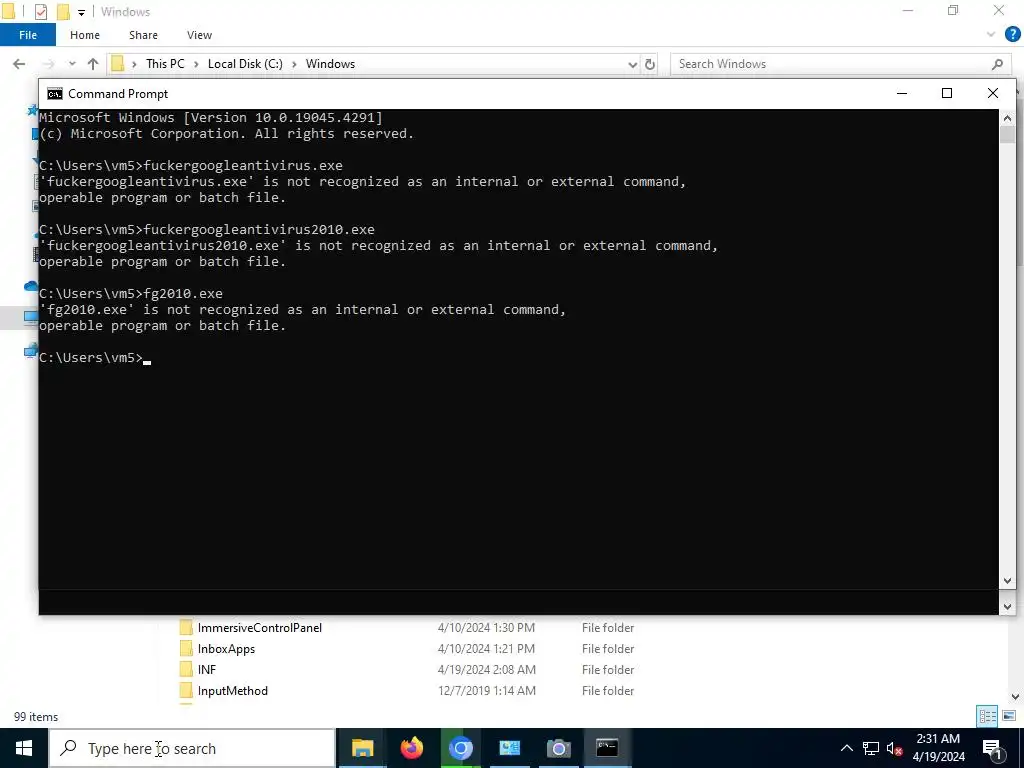This screenshot has width=1024, height=768.
Task: Select Local Disk (C:) breadcrumb
Action: coord(245,64)
